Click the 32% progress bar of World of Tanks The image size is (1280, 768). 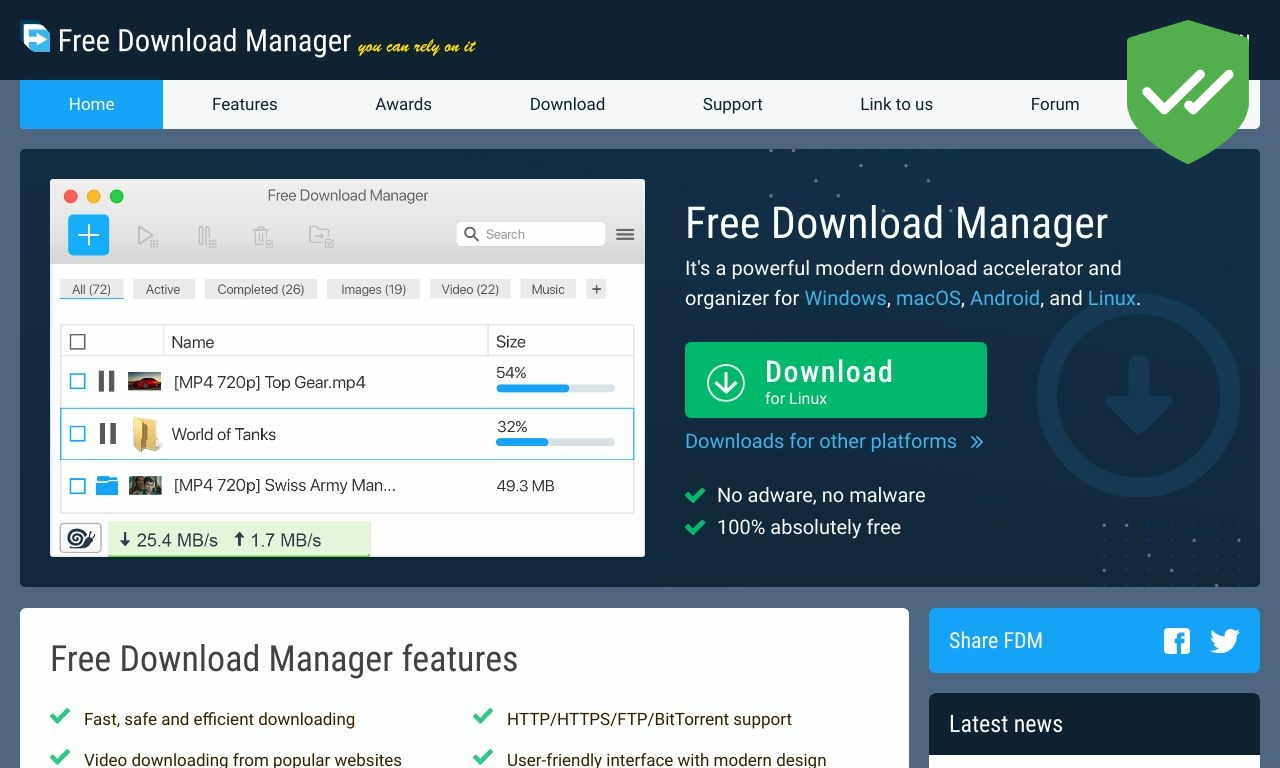pos(555,441)
